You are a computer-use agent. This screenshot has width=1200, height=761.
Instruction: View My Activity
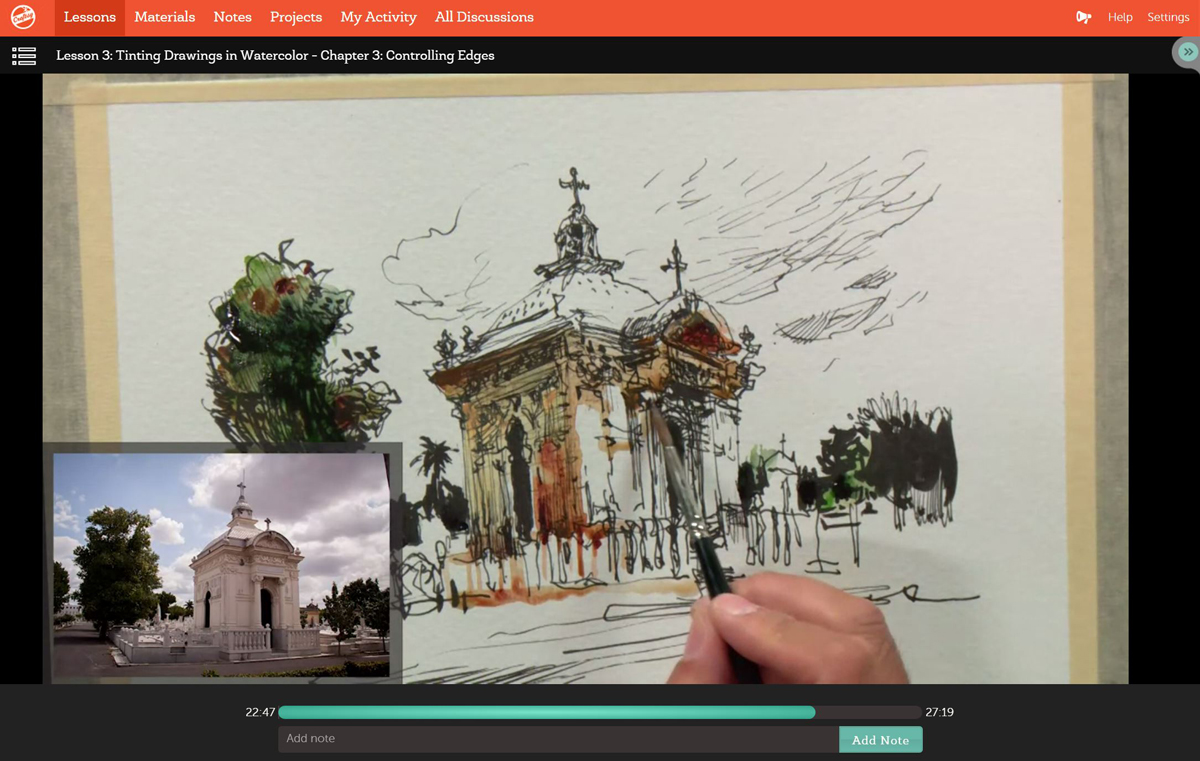pyautogui.click(x=378, y=16)
